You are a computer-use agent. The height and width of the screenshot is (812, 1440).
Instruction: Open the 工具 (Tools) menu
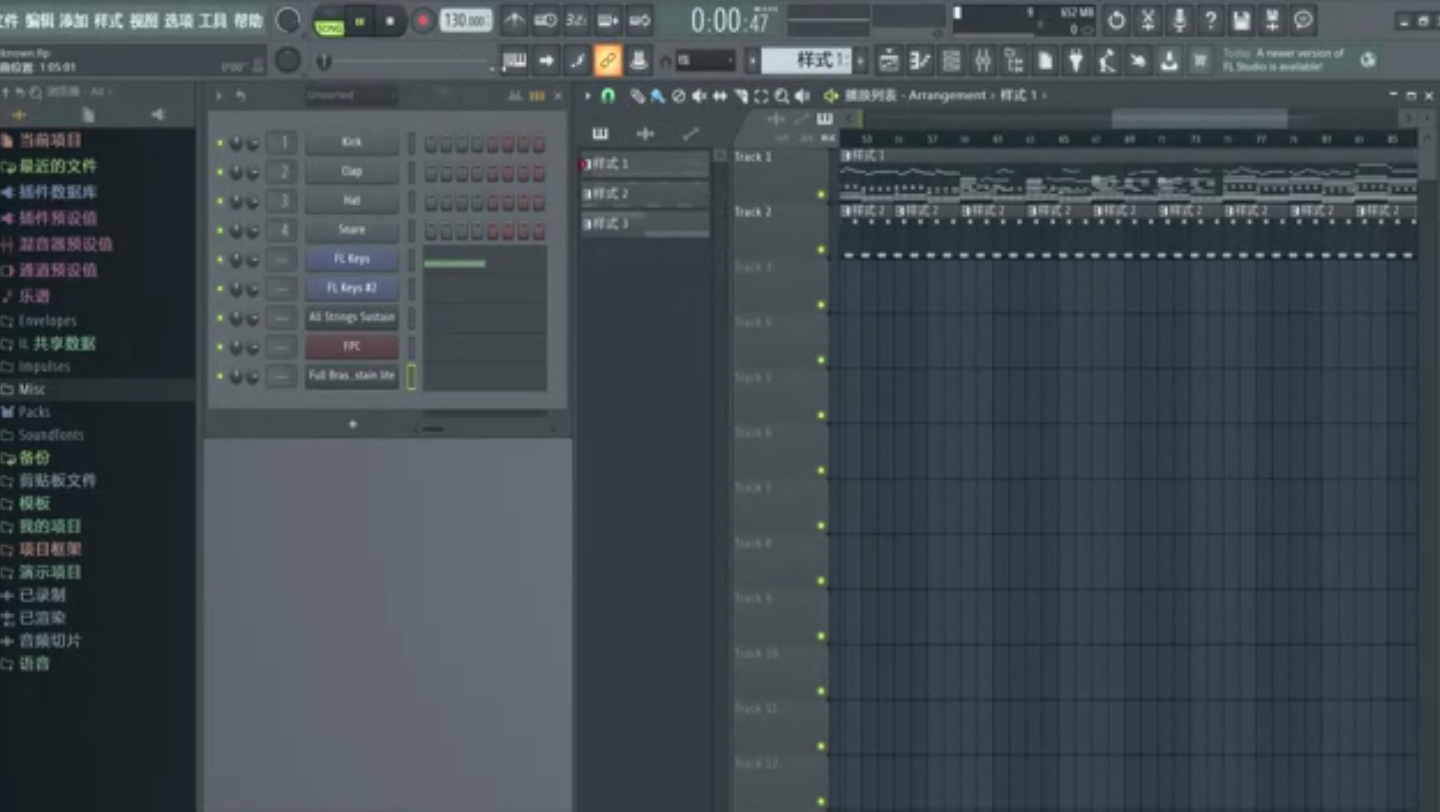213,20
